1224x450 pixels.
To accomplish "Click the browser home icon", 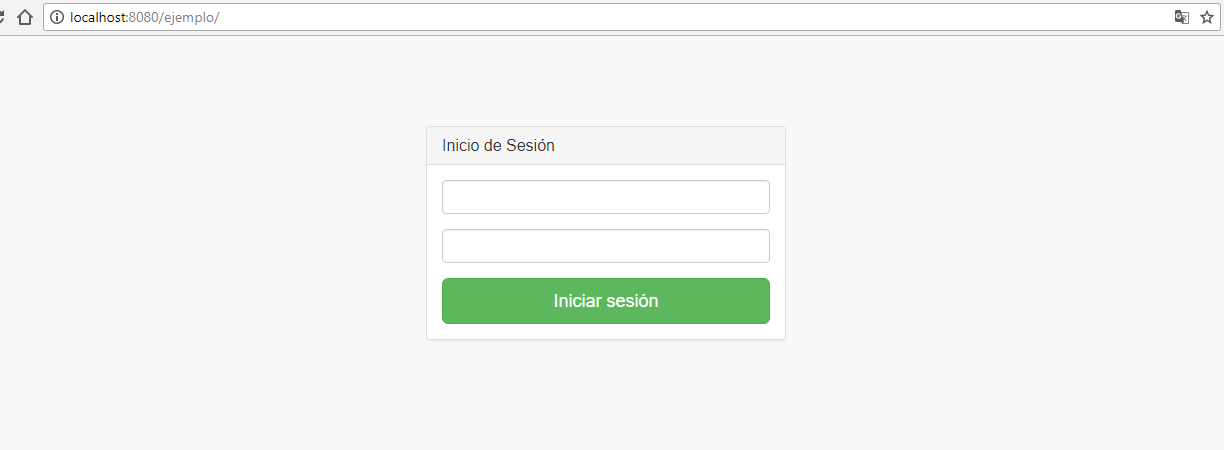I will tap(26, 17).
